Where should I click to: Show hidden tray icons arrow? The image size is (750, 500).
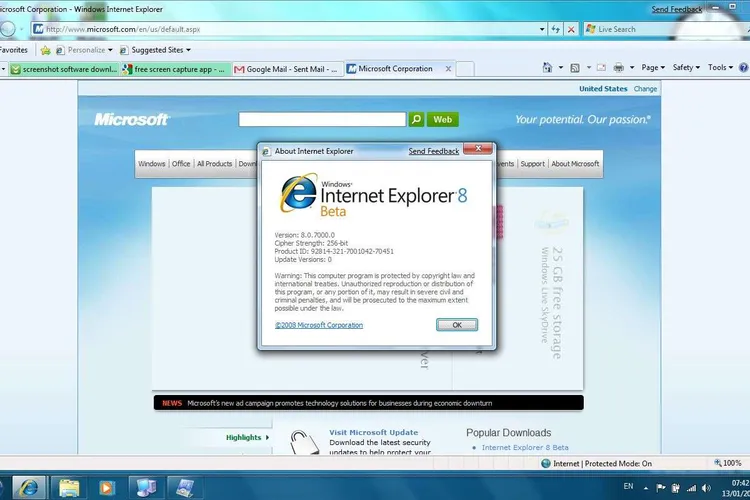pyautogui.click(x=646, y=488)
